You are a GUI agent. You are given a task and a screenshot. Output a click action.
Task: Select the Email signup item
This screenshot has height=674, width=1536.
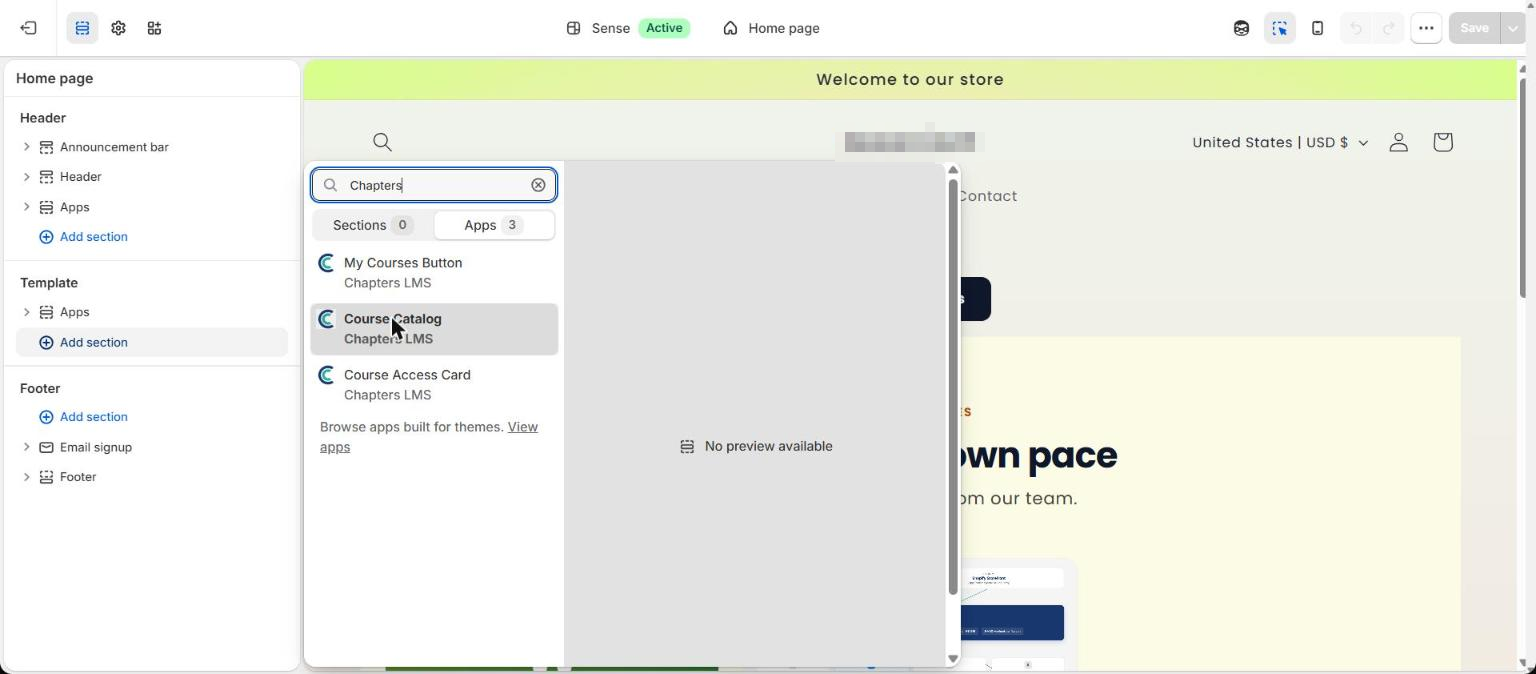pos(96,447)
